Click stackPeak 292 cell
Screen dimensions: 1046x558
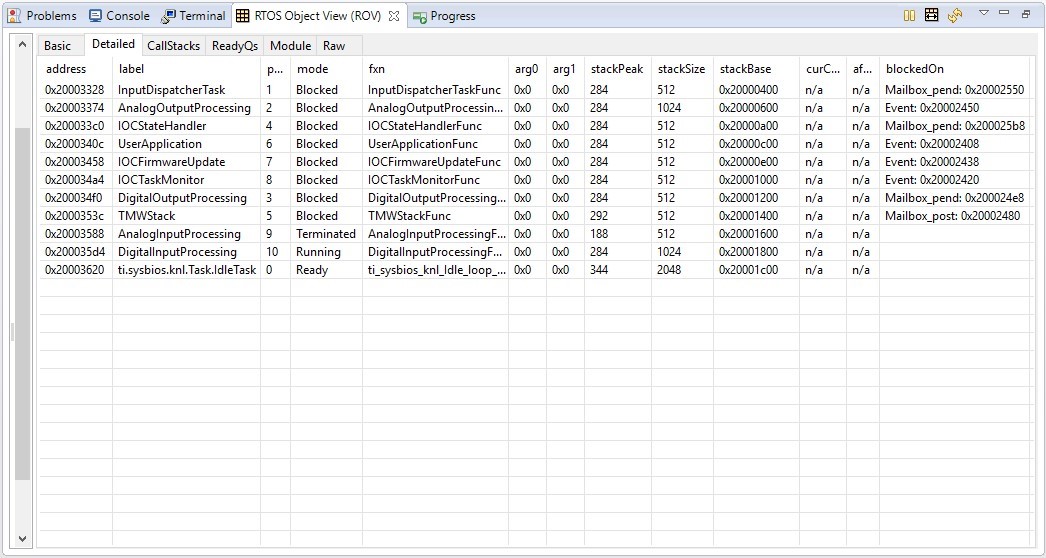[618, 216]
